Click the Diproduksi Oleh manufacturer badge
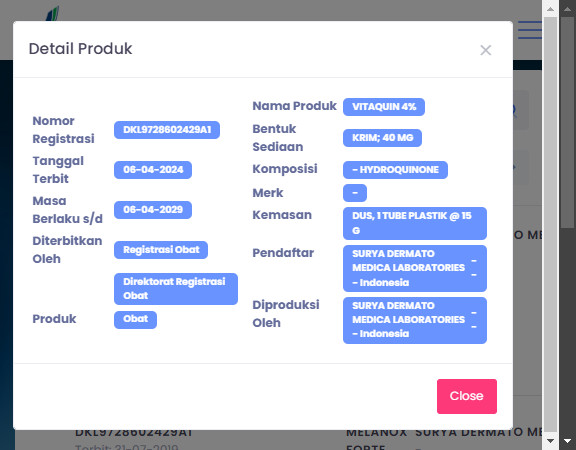 415,320
